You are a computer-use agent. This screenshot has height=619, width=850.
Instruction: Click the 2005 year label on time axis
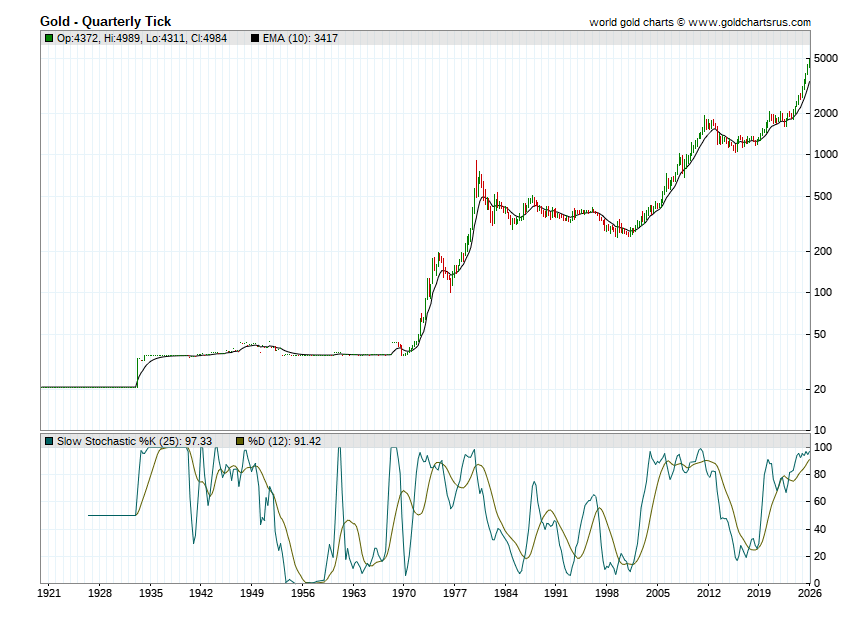pos(657,593)
